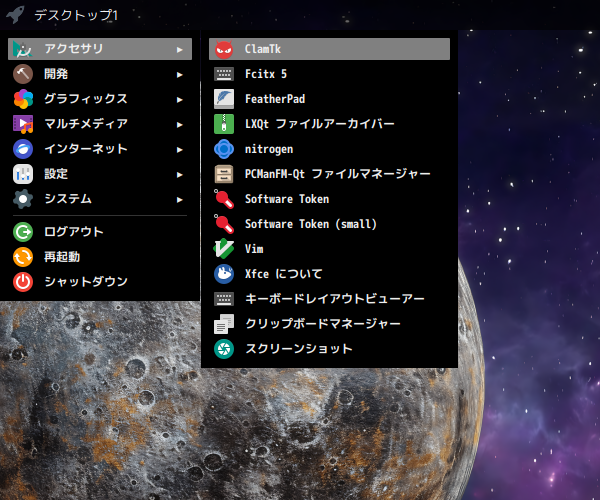Screen dimensions: 600x500
Task: Click the スクリーンショット camera shutter icon
Action: pos(224,349)
